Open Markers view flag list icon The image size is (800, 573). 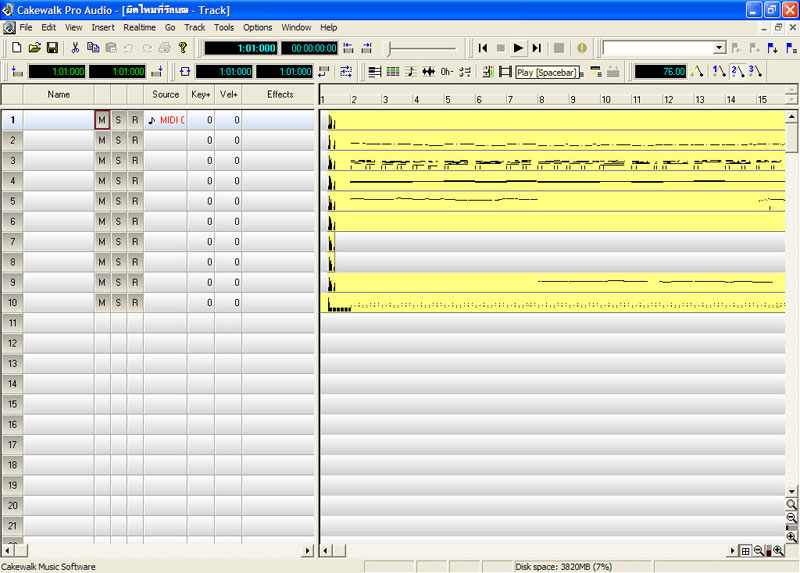point(791,48)
